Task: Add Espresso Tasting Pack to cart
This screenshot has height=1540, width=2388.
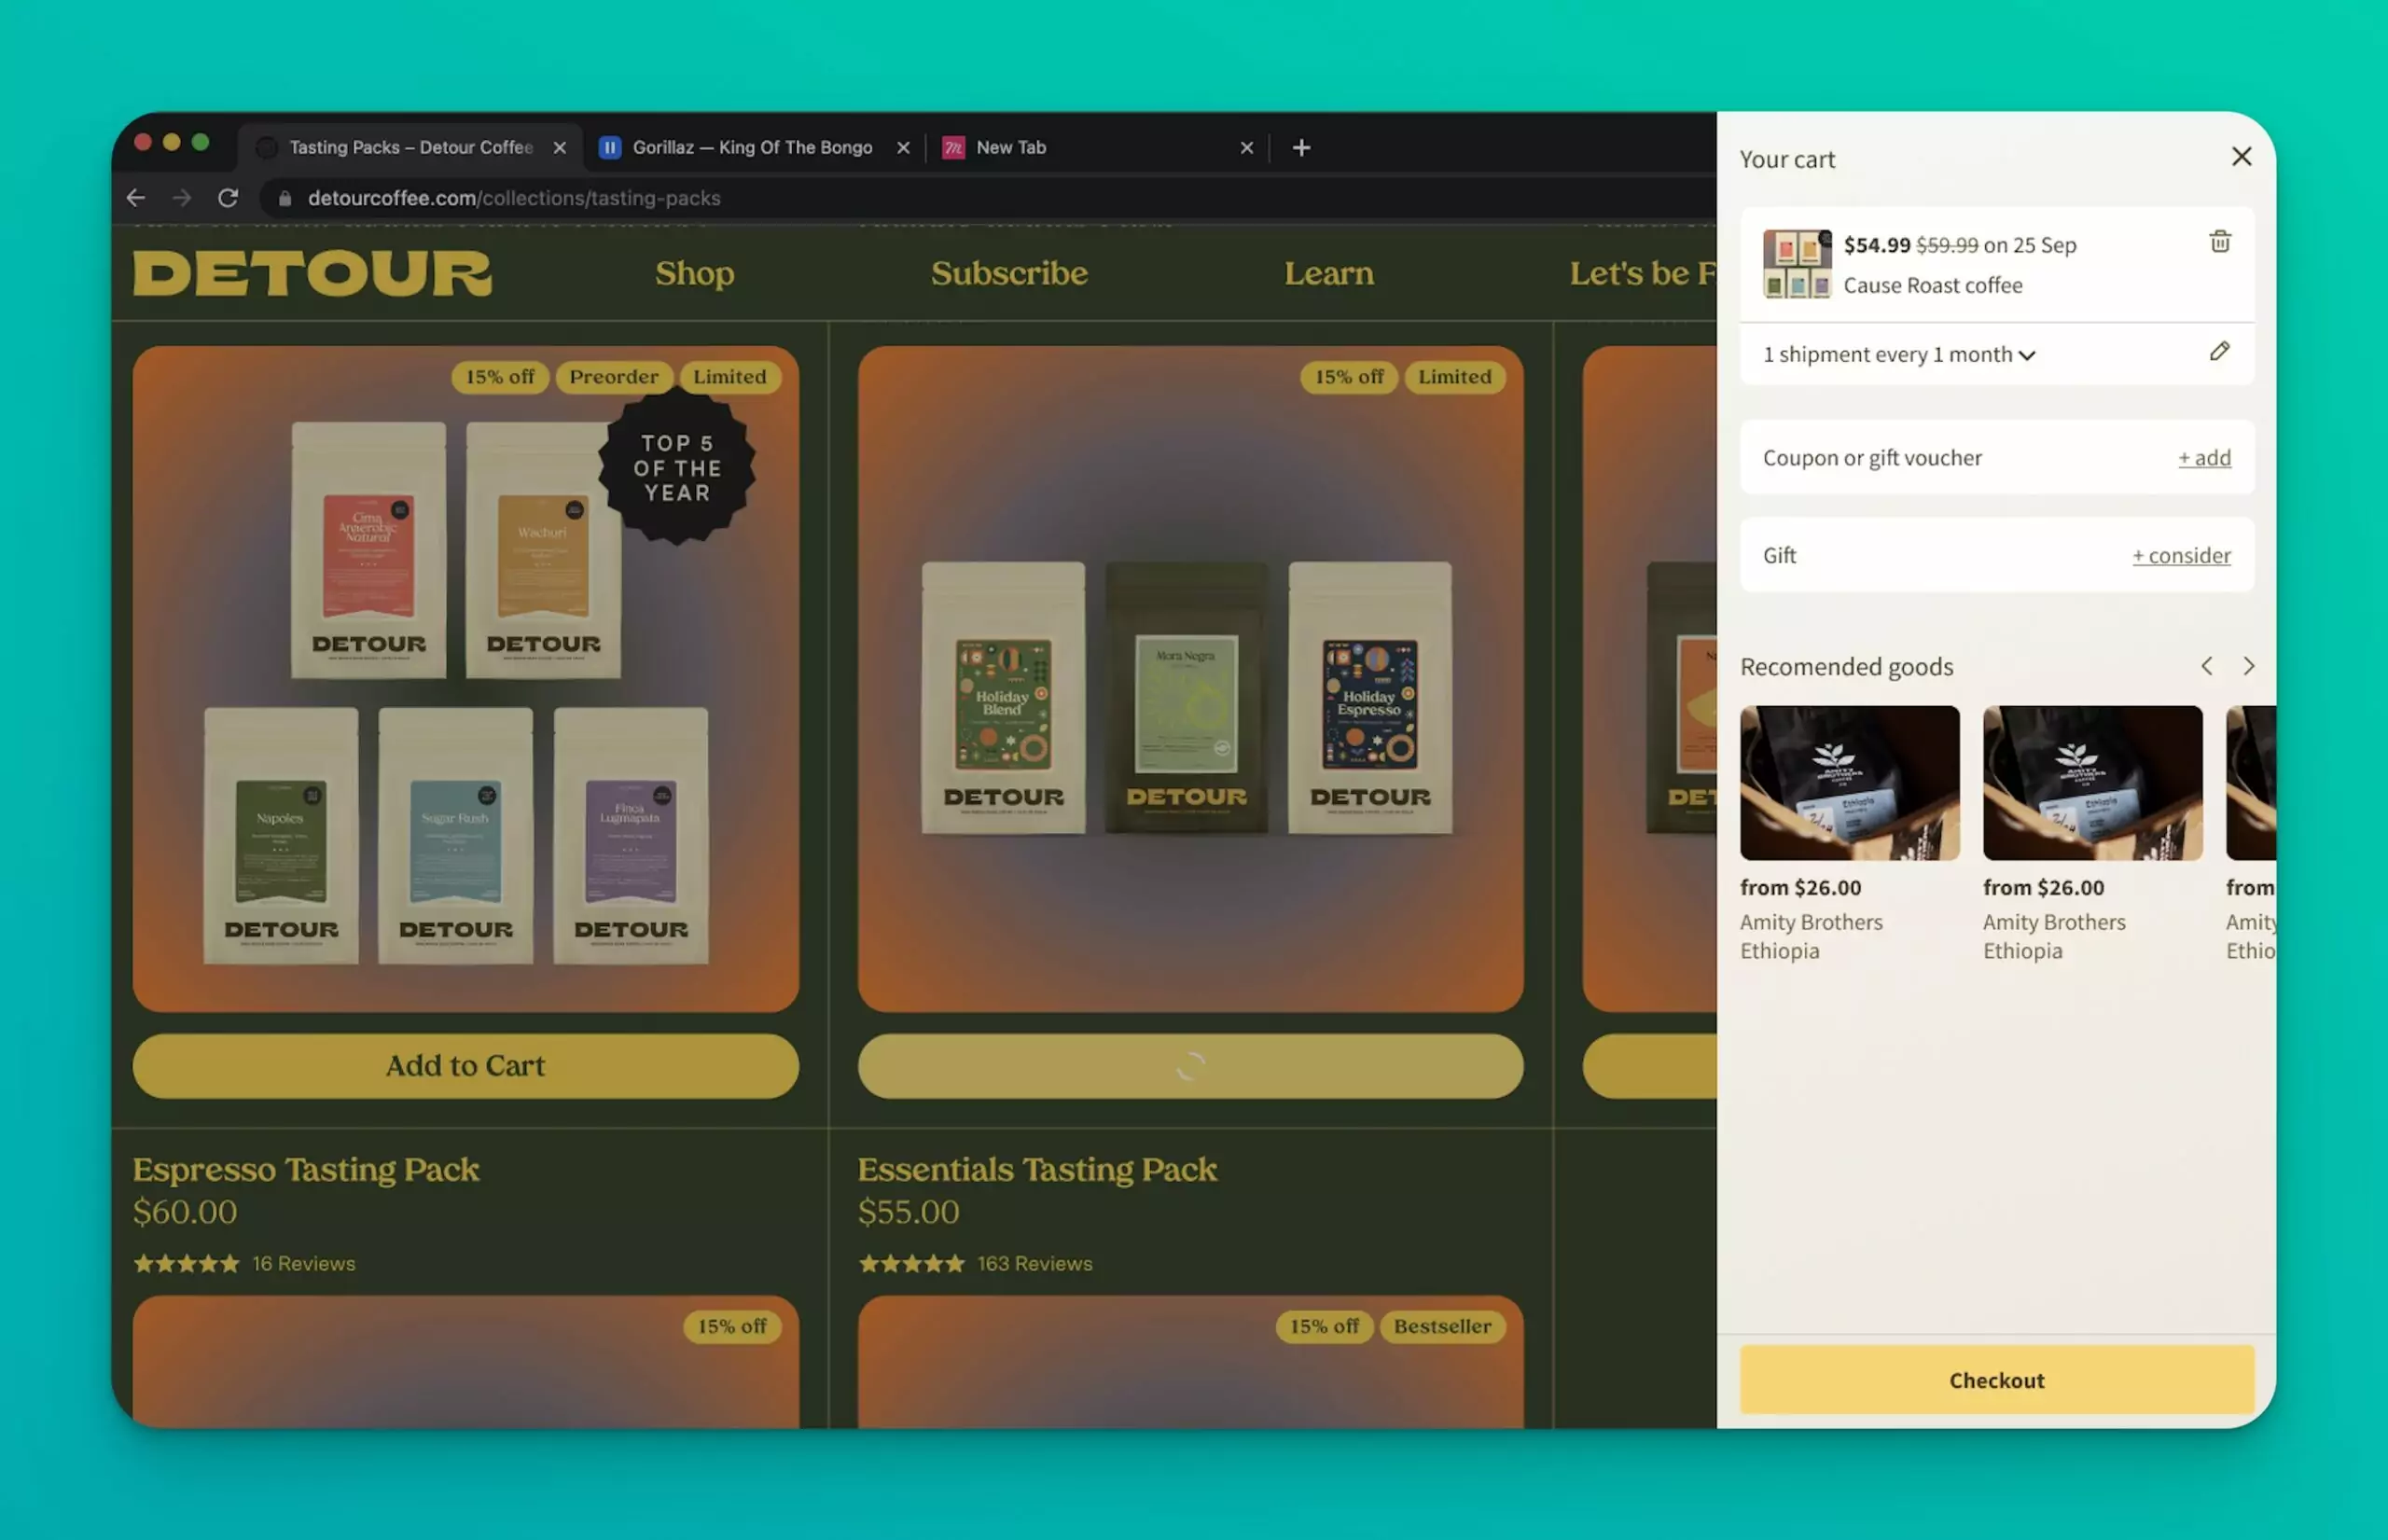Action: (x=466, y=1065)
